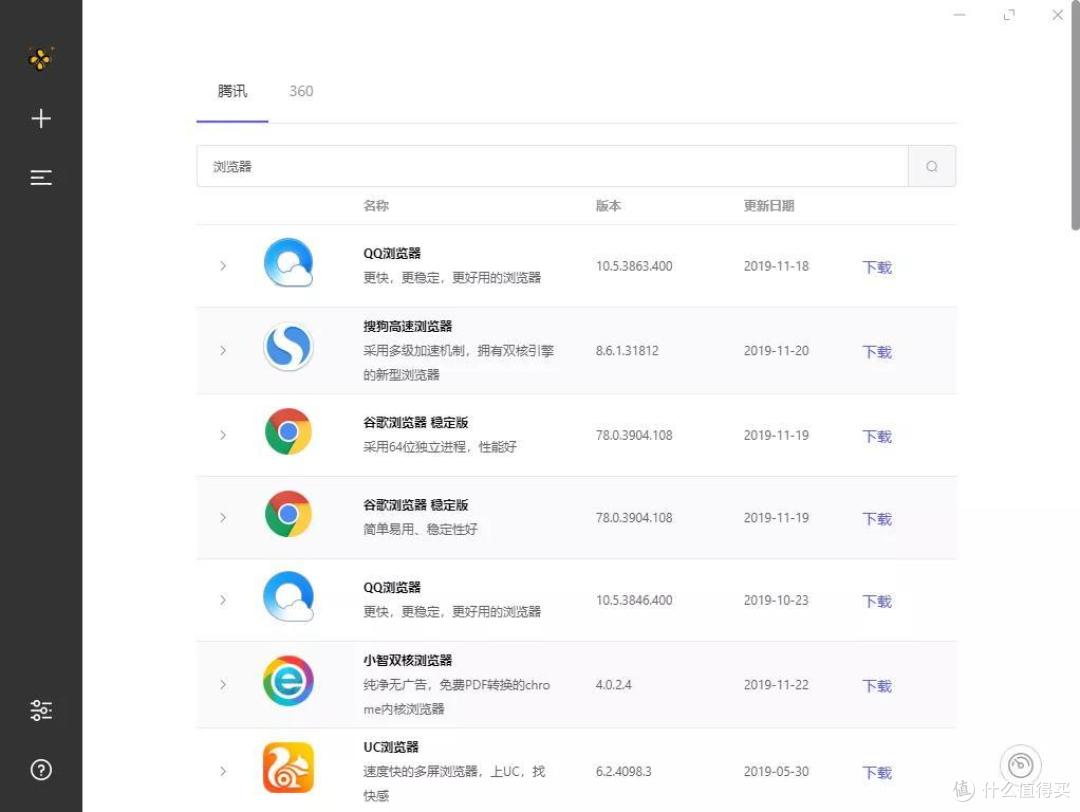1080x812 pixels.
Task: Click the date 2019-10-23
Action: click(776, 600)
